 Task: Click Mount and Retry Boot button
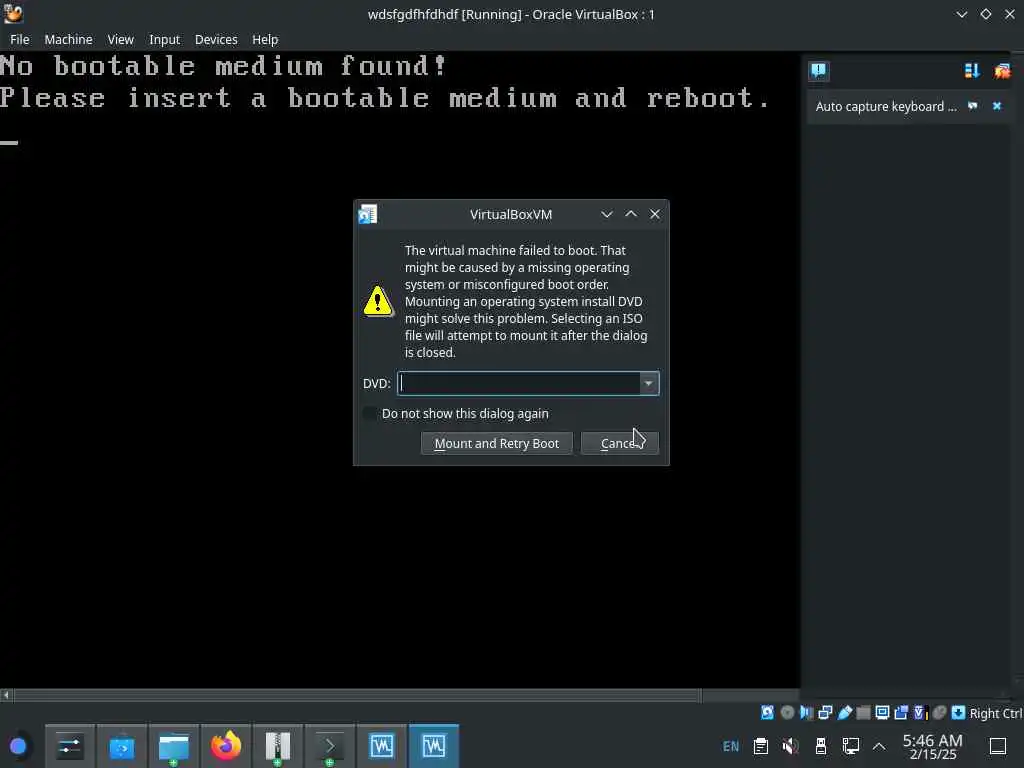click(496, 443)
